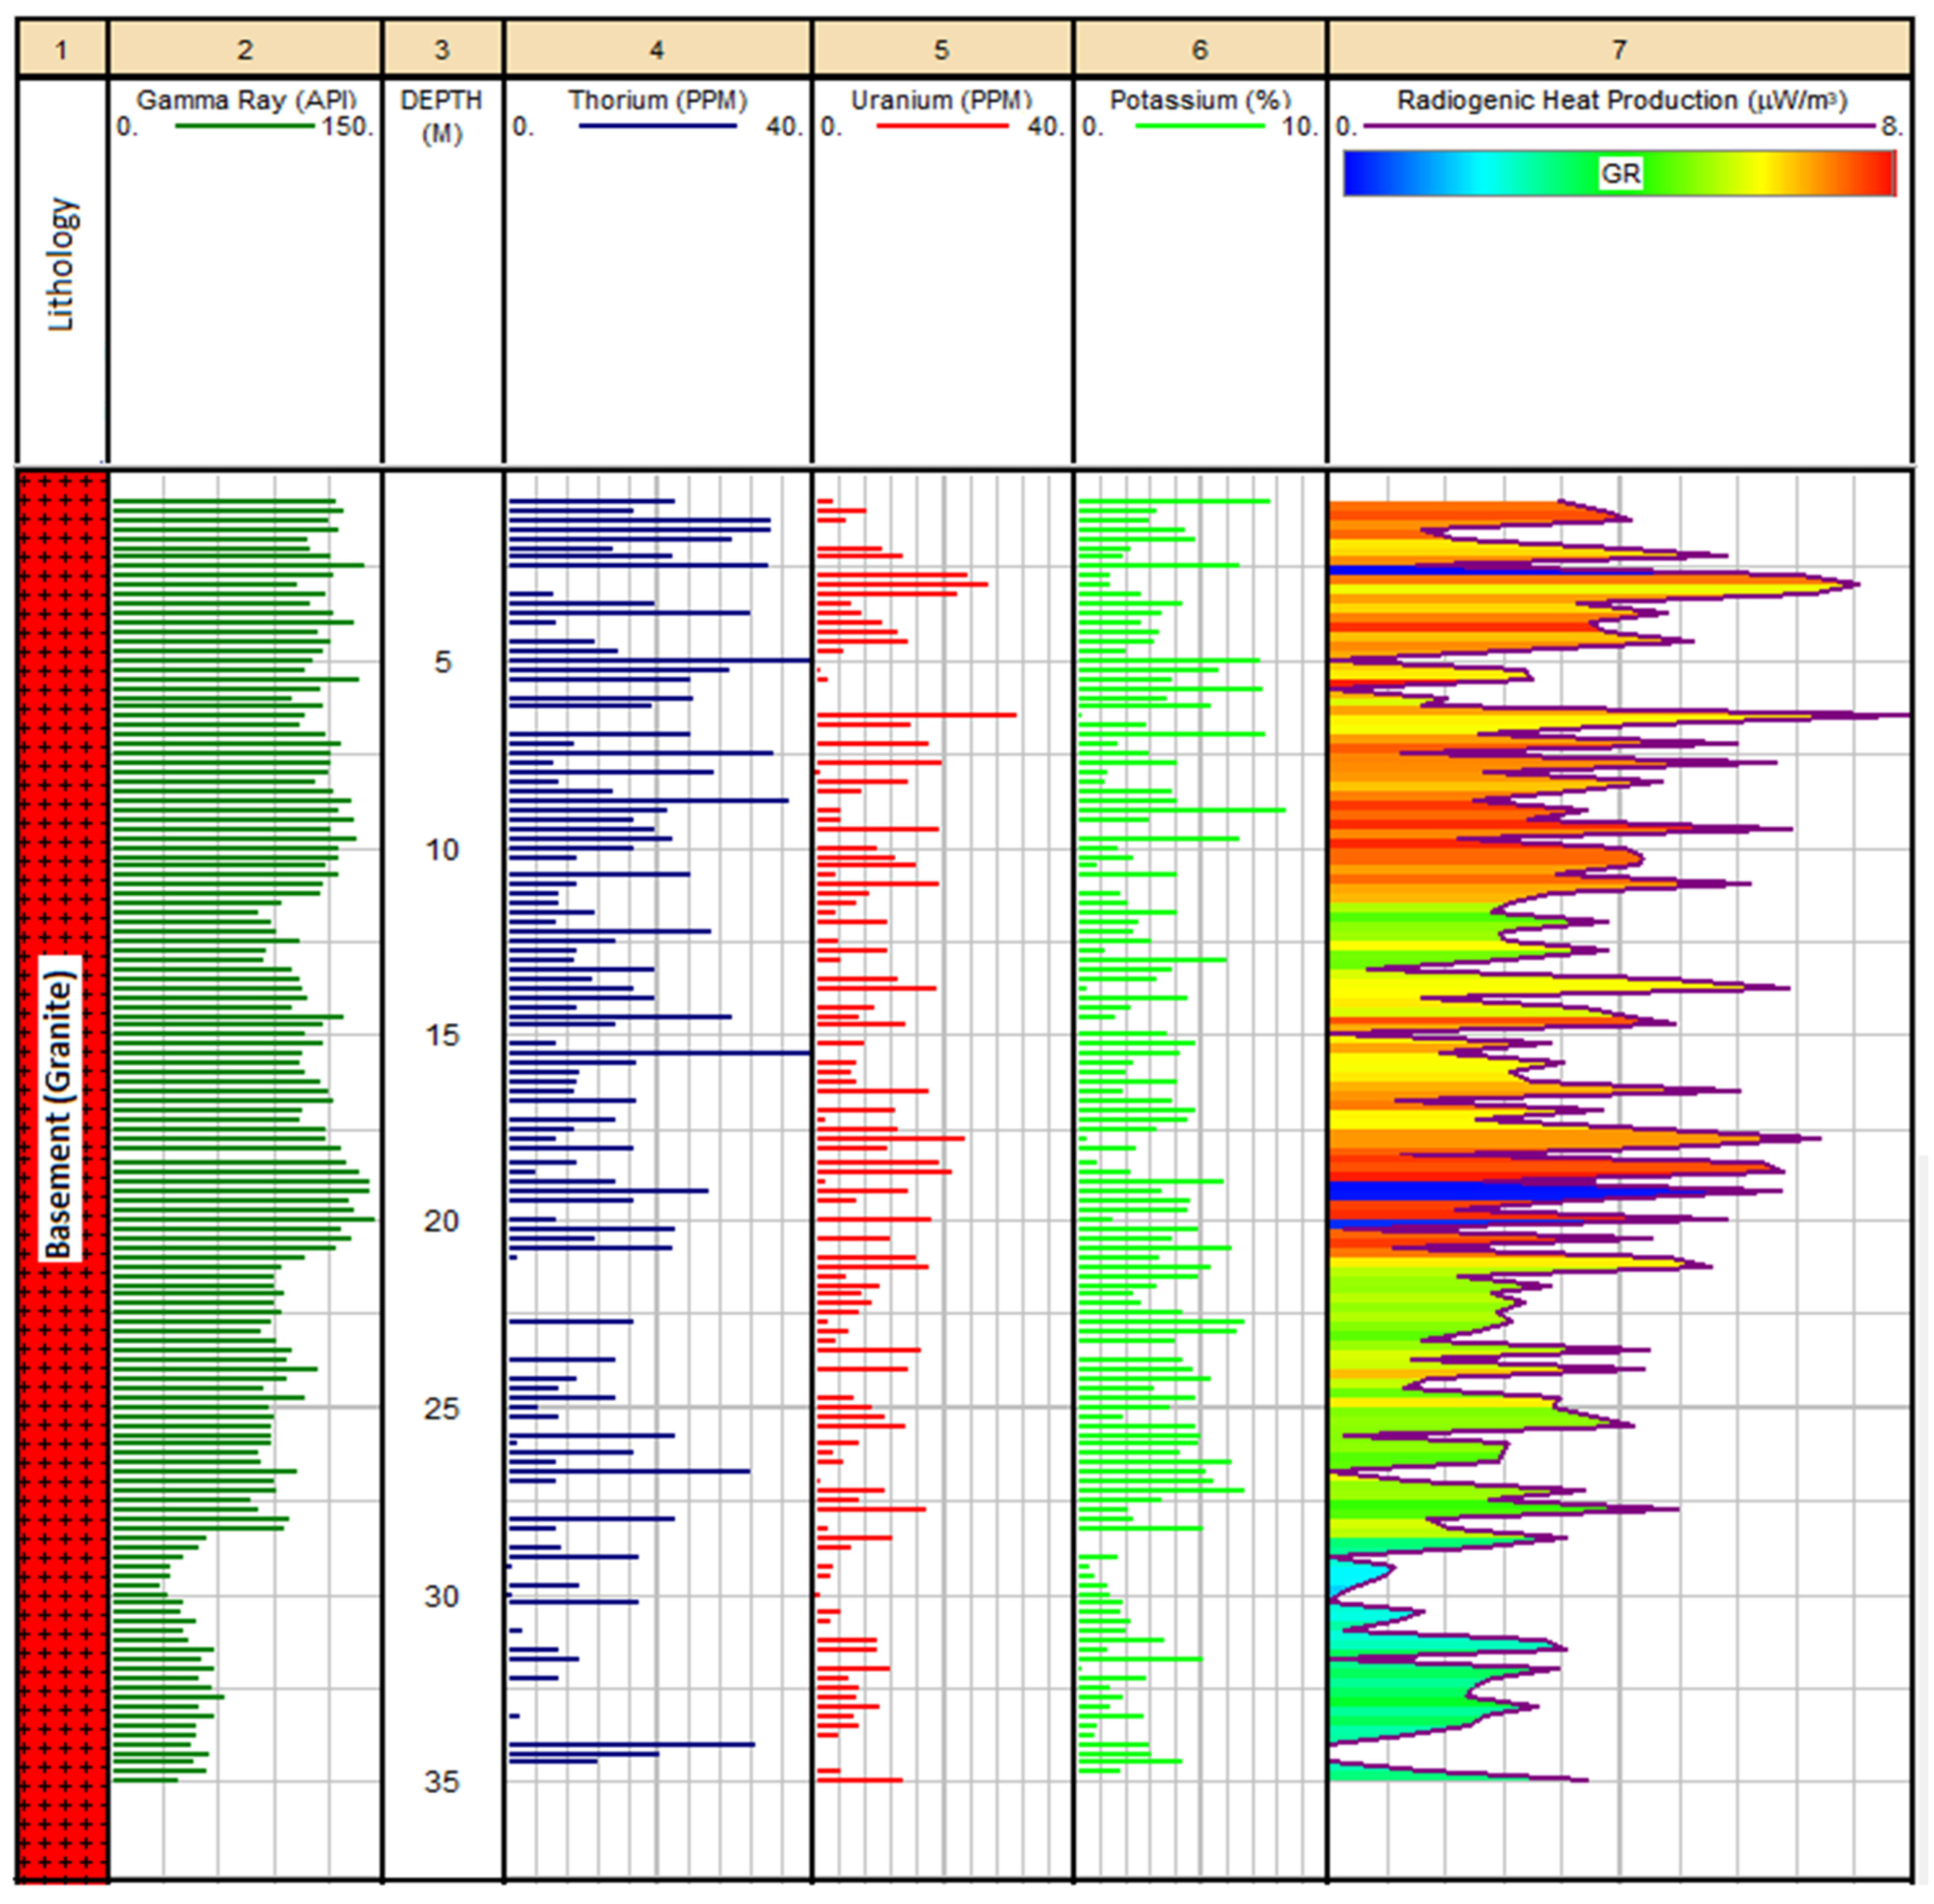
Task: Click the GR color gradient bar
Action: click(x=1619, y=174)
